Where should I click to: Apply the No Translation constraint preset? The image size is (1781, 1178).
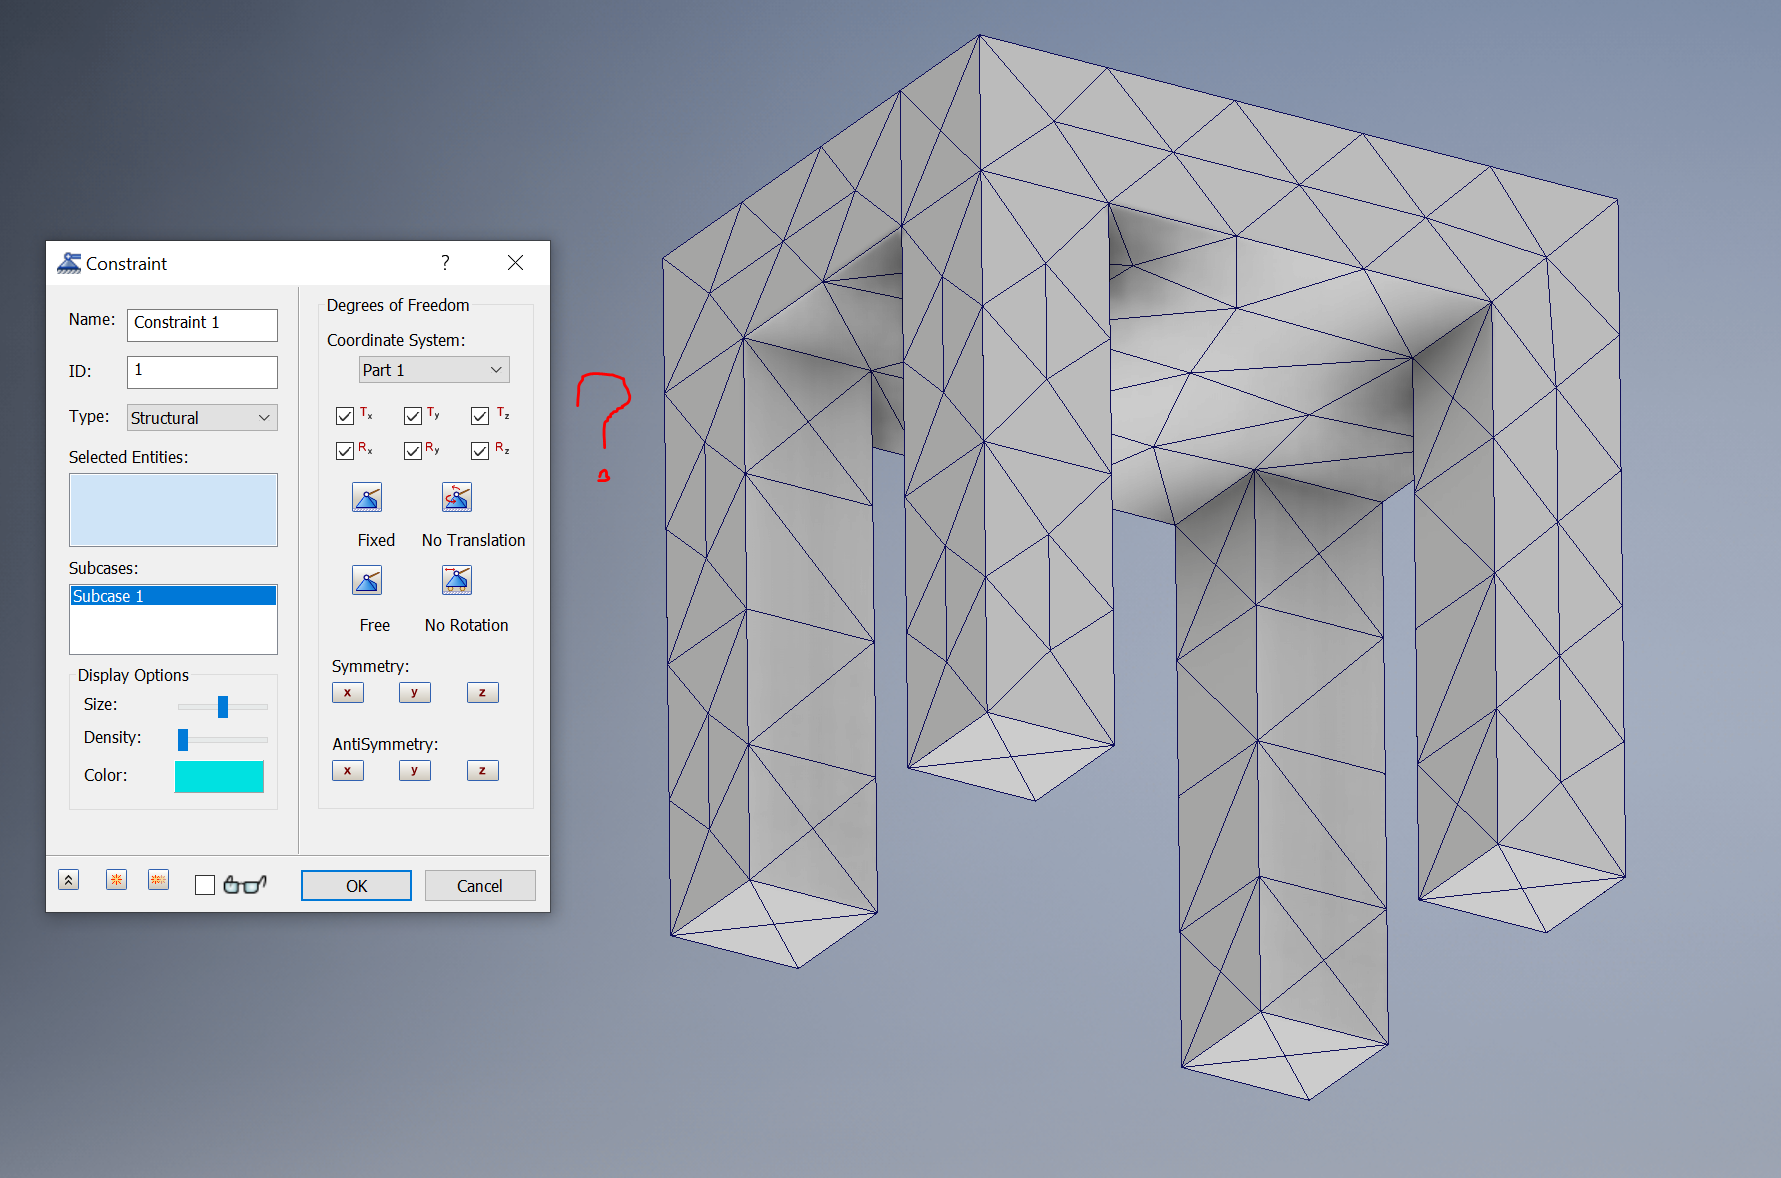[x=456, y=497]
